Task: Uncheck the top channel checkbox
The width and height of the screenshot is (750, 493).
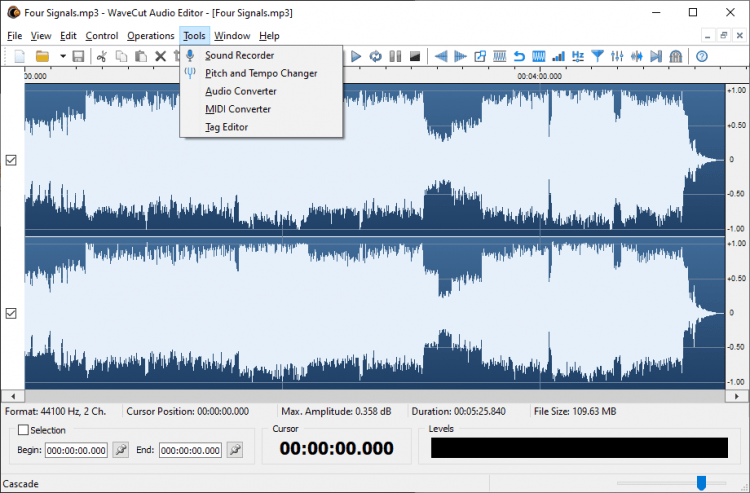Action: pyautogui.click(x=11, y=160)
